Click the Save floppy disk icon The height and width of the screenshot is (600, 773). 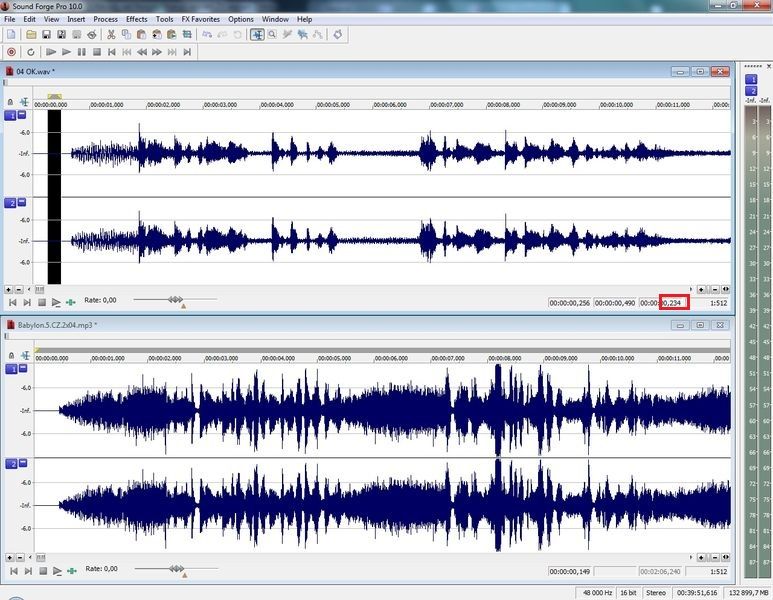pos(46,35)
